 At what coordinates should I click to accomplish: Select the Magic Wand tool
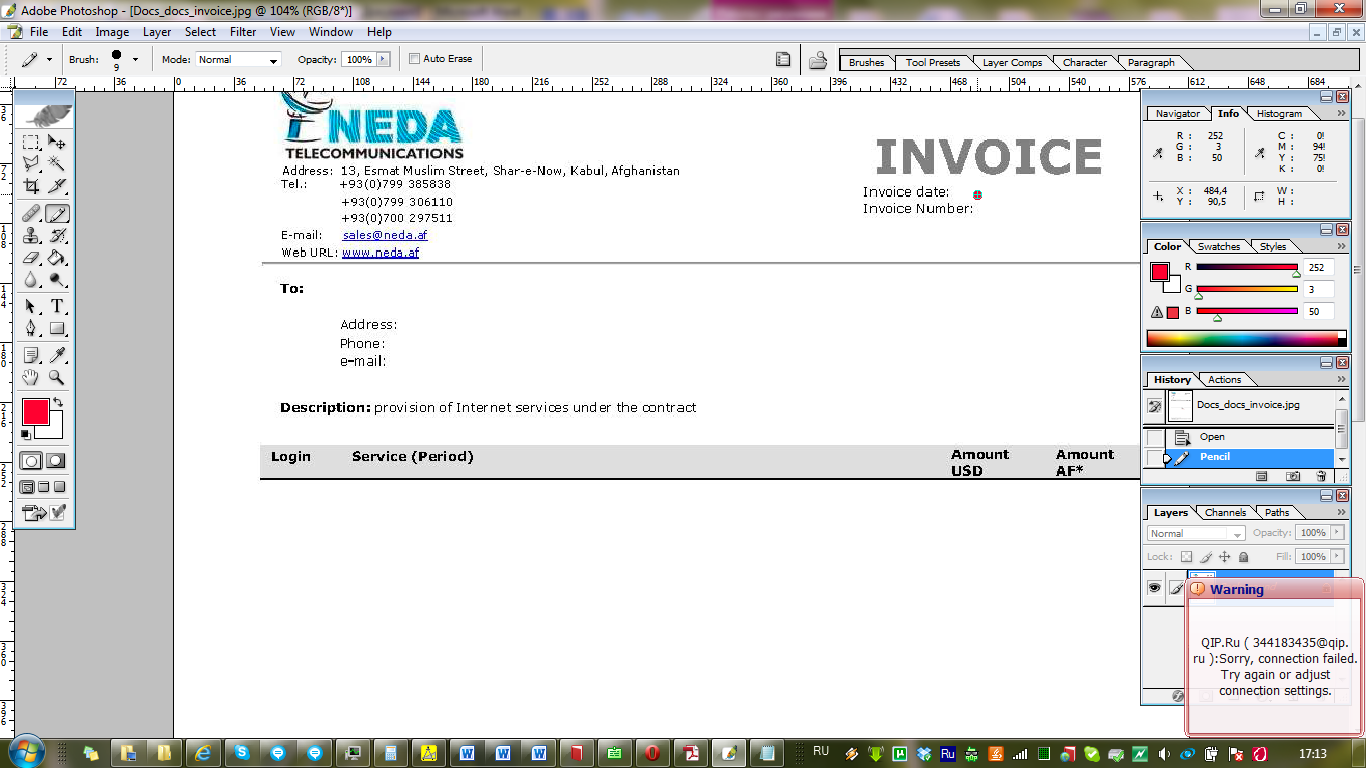57,163
